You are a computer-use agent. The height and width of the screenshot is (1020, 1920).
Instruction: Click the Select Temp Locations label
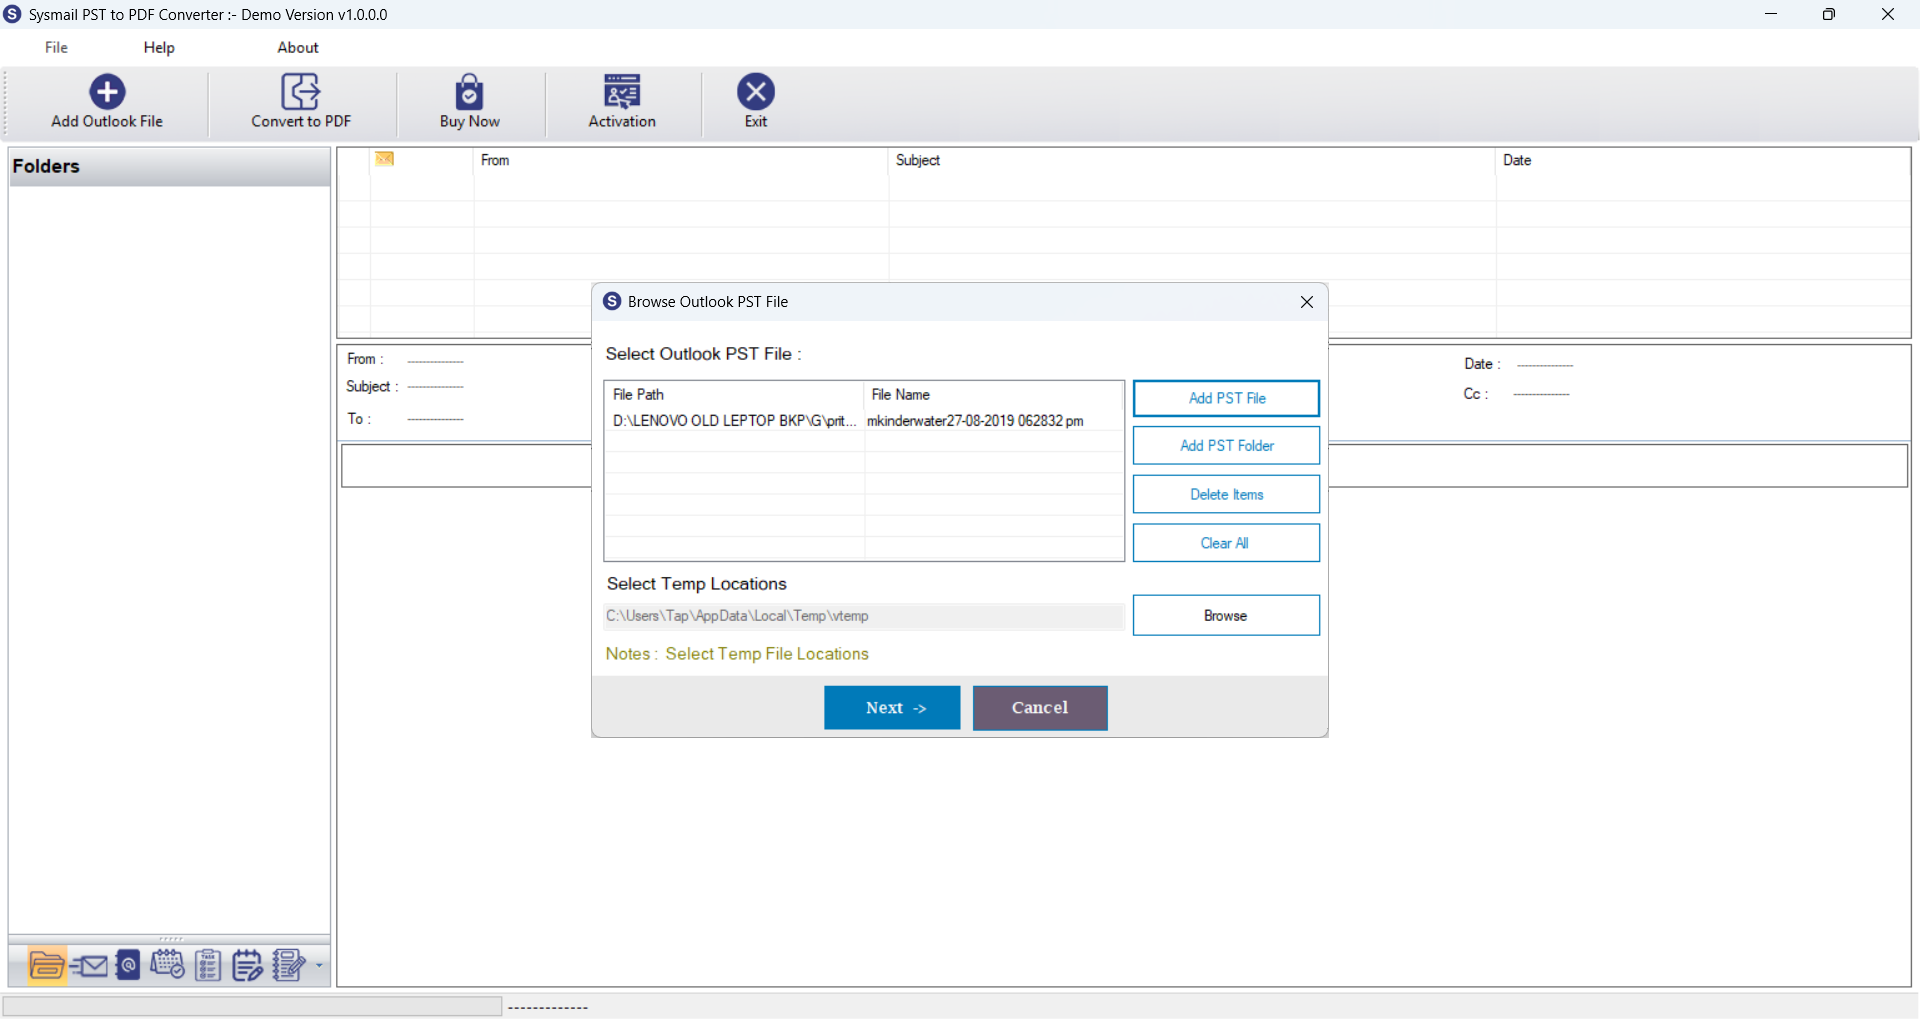click(x=696, y=584)
